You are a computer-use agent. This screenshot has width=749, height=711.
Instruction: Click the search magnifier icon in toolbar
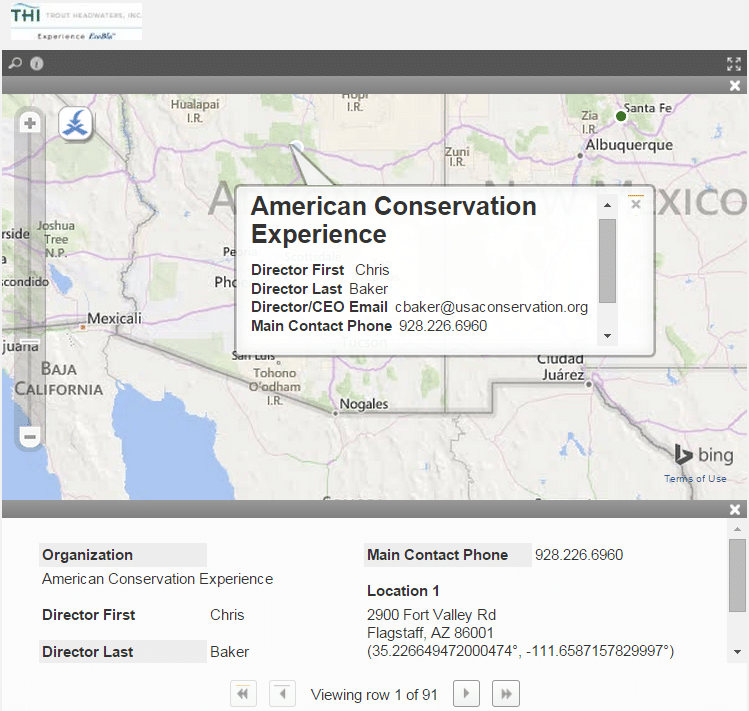(x=15, y=63)
